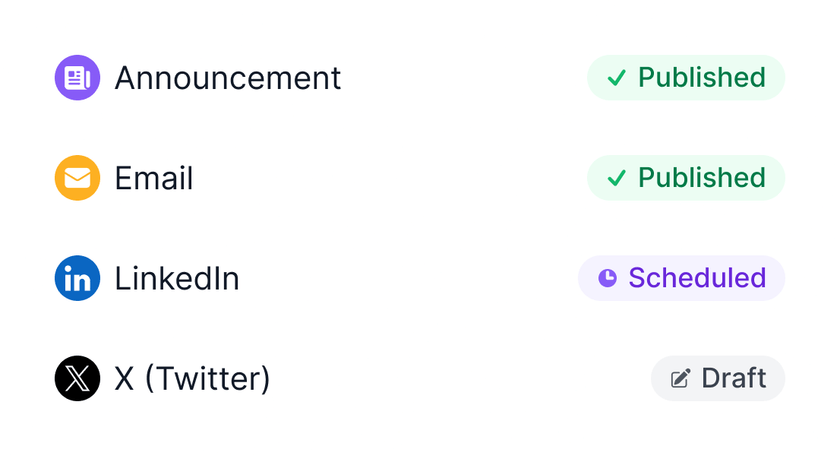Viewport: 840px width, 456px height.
Task: Click the Email channel label text
Action: (154, 178)
